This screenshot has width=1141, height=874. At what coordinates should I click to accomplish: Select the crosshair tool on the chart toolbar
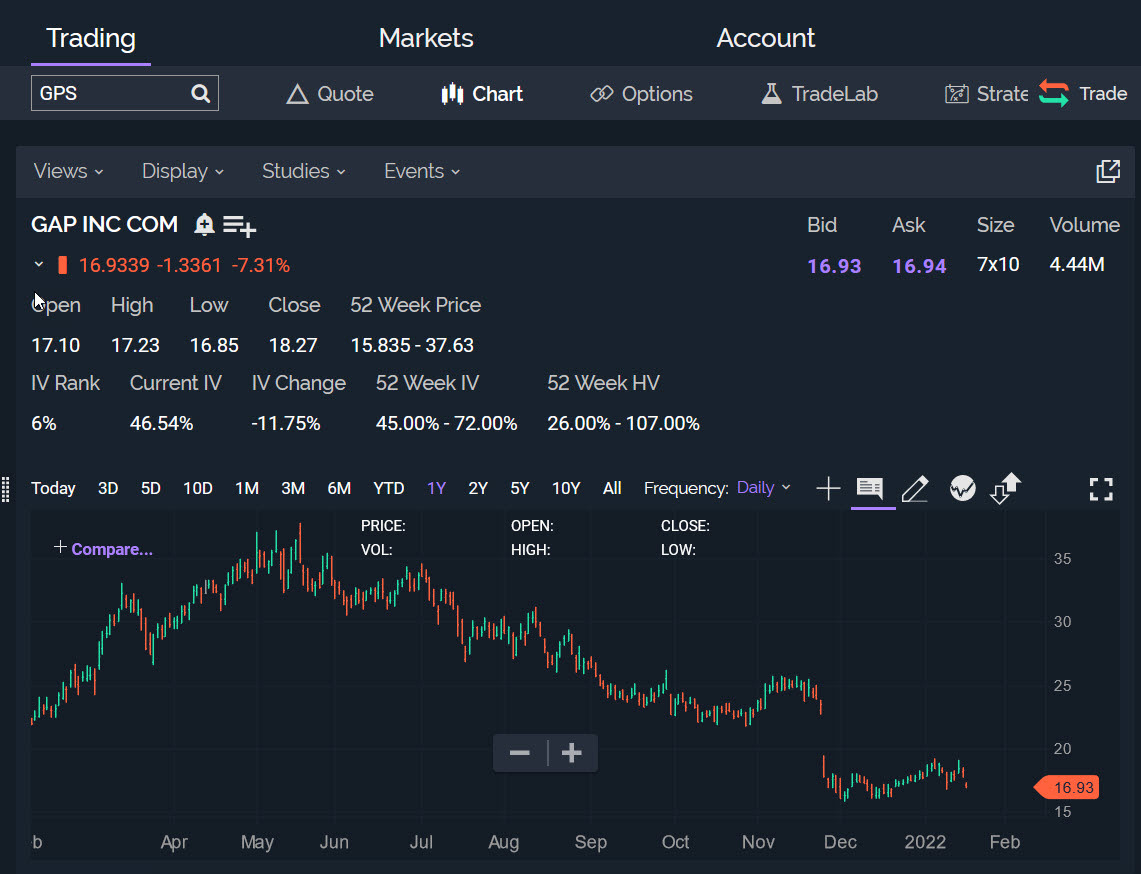[828, 488]
